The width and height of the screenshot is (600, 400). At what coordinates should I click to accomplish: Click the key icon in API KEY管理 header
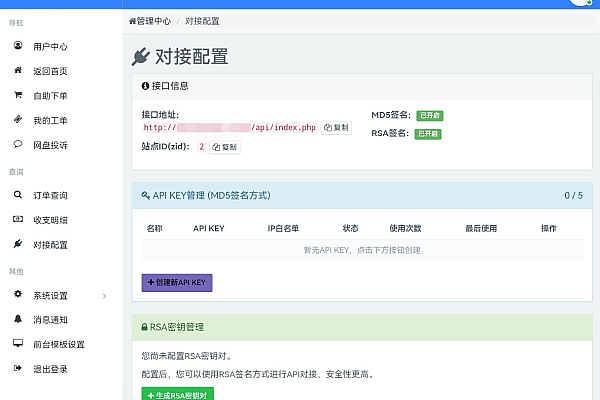point(145,196)
